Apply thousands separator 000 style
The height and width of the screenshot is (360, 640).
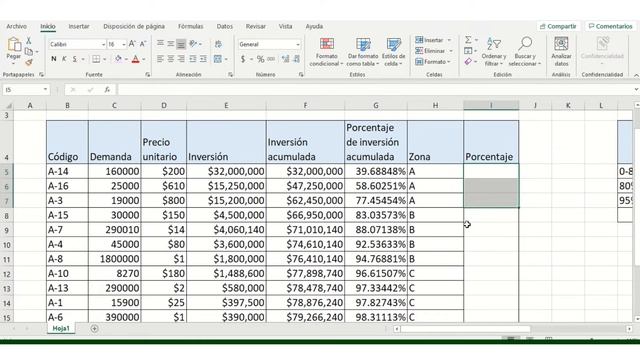click(271, 59)
